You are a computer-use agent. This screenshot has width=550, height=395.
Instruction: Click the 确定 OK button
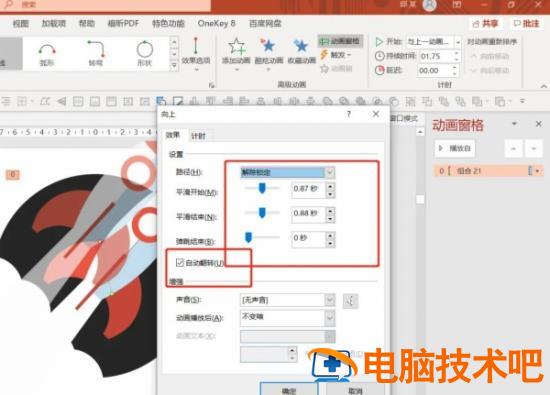[289, 390]
